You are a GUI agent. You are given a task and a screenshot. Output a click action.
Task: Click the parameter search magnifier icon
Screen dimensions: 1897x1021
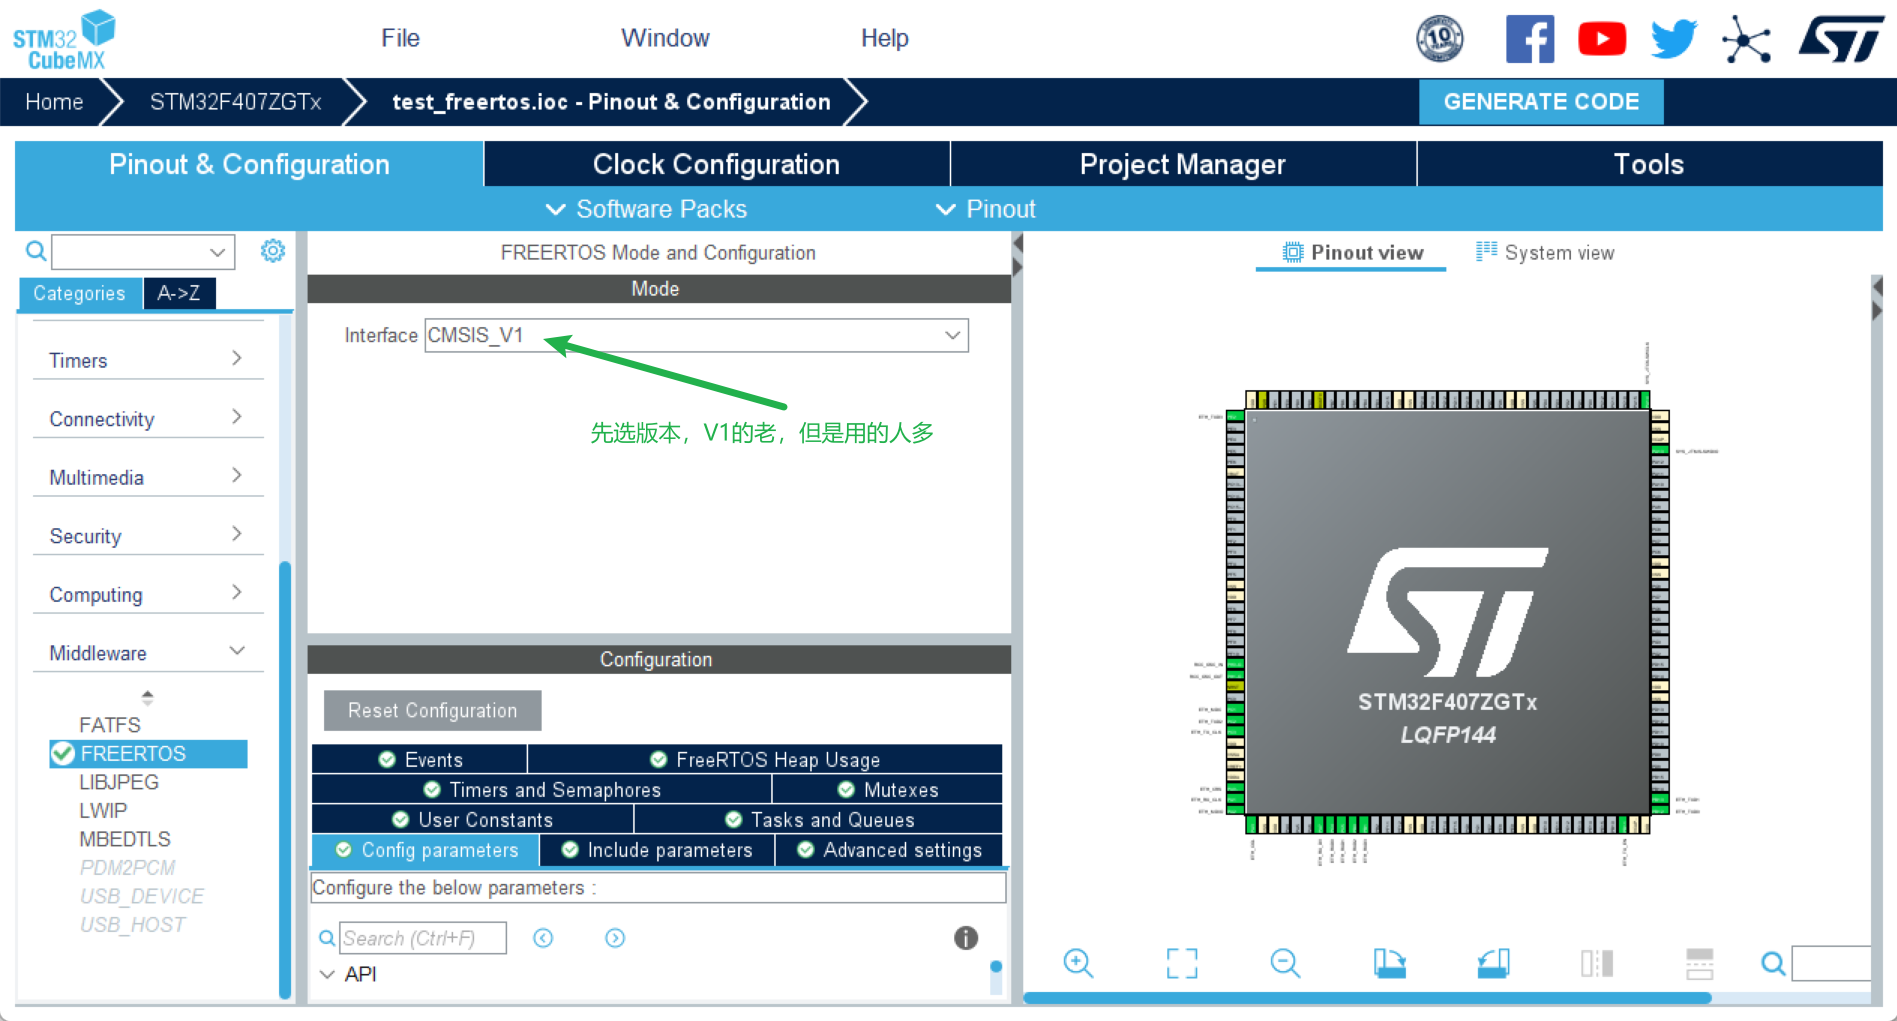click(x=326, y=938)
